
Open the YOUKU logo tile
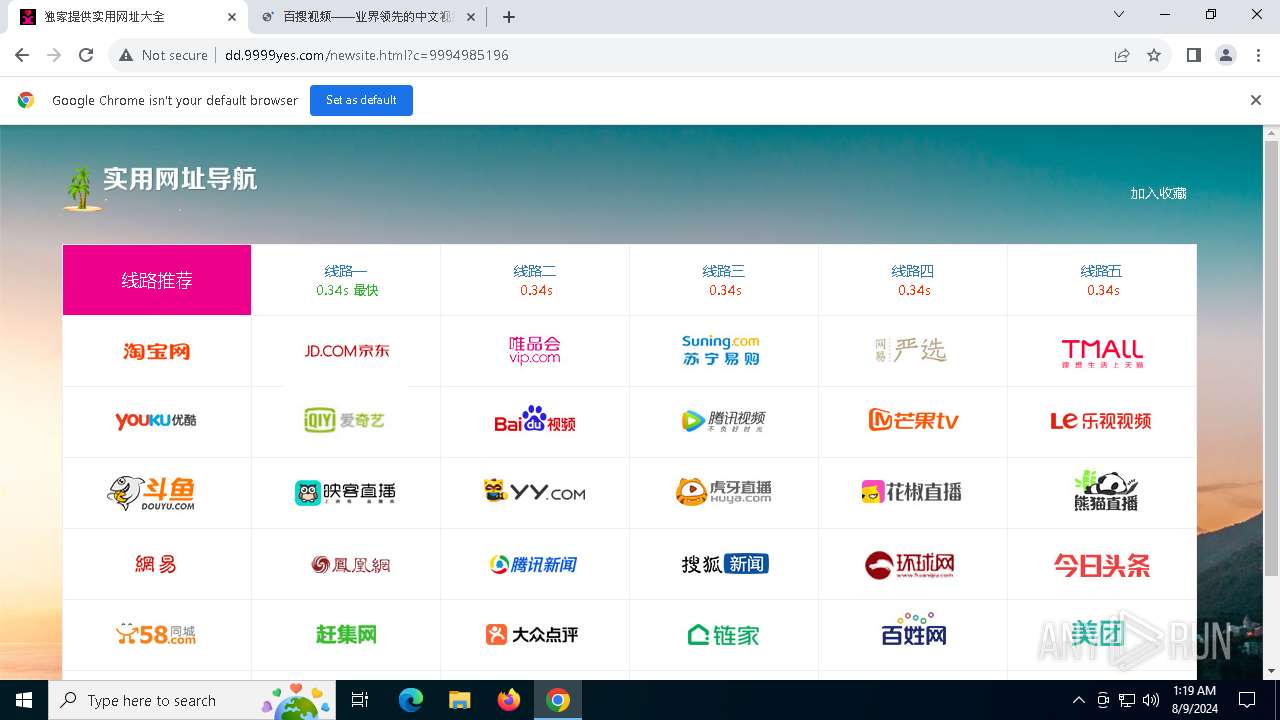pos(157,422)
